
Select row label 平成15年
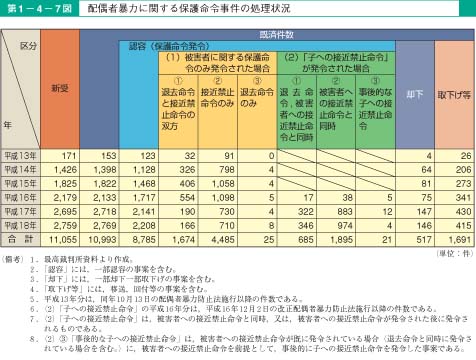[x=20, y=184]
